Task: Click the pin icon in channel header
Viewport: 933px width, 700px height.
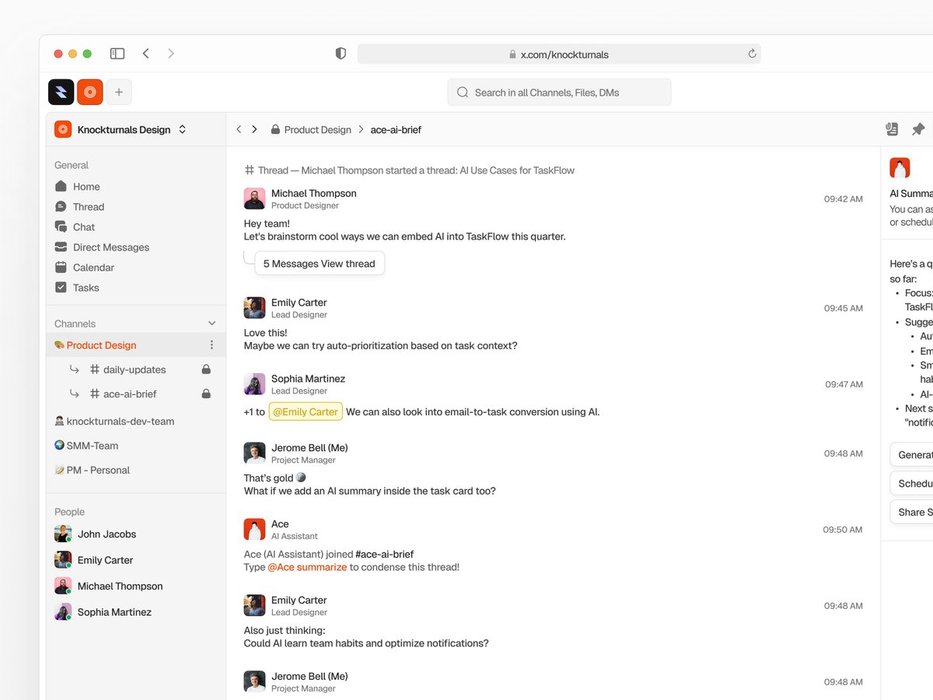Action: tap(918, 129)
